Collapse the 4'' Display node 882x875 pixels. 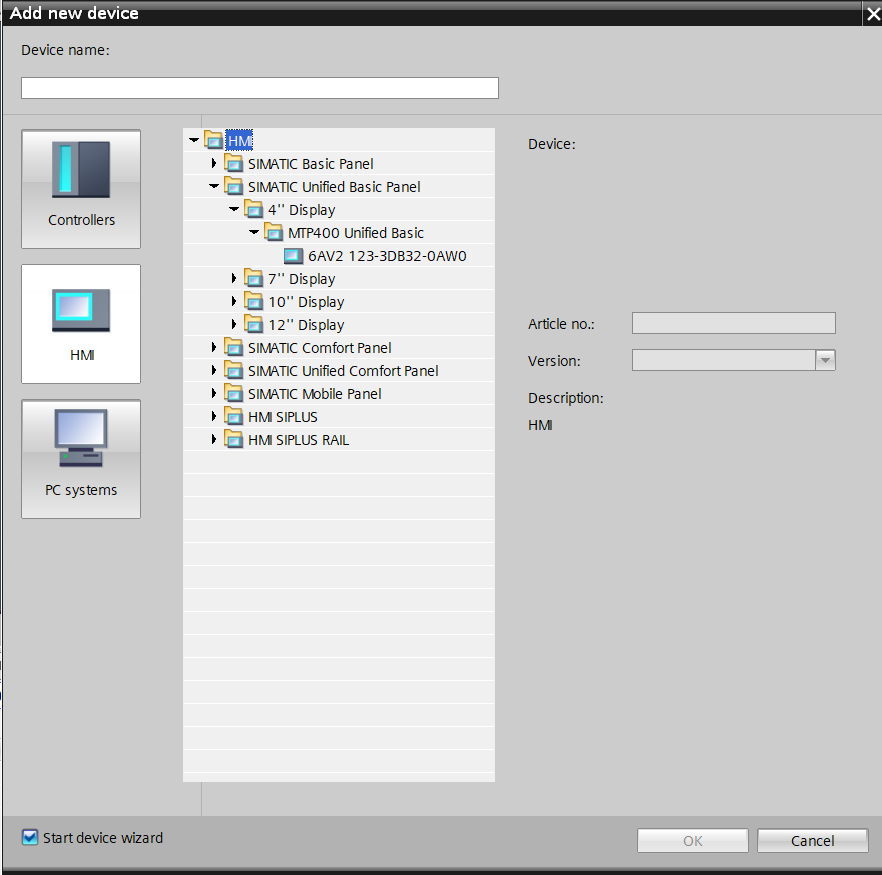pyautogui.click(x=234, y=209)
